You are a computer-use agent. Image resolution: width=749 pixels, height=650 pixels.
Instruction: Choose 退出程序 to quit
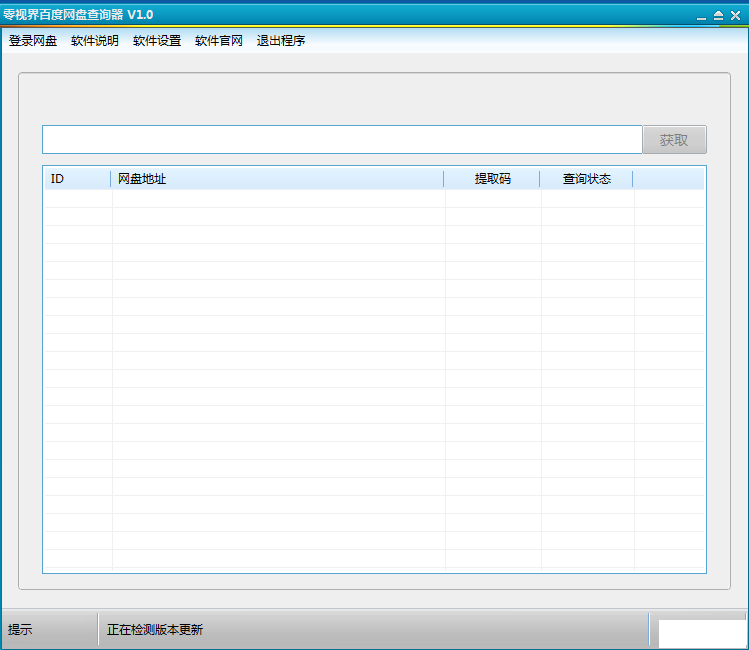pos(281,41)
